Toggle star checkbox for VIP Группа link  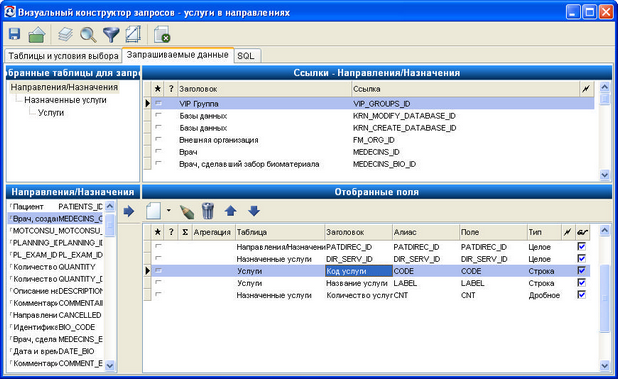[x=158, y=103]
